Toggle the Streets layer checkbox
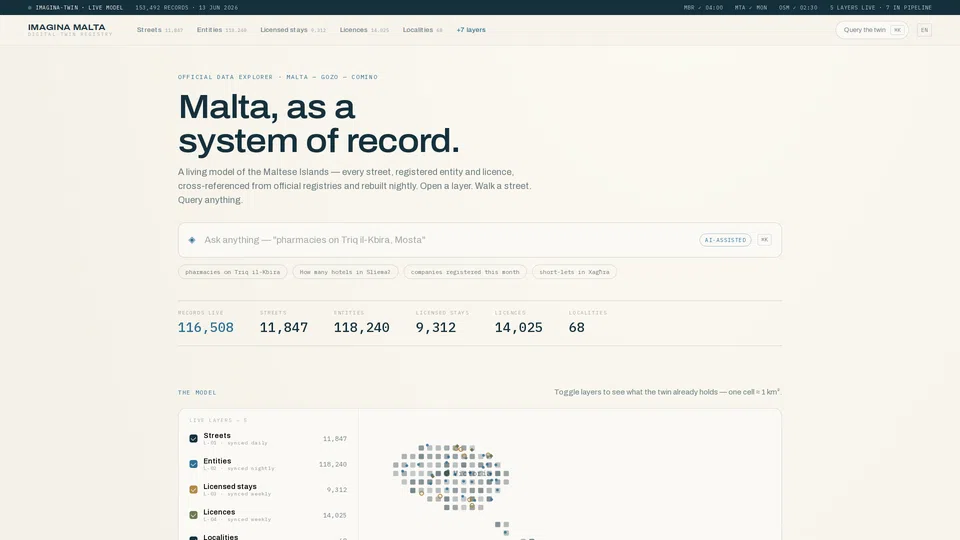Screen dimensions: 960x540 [193, 438]
